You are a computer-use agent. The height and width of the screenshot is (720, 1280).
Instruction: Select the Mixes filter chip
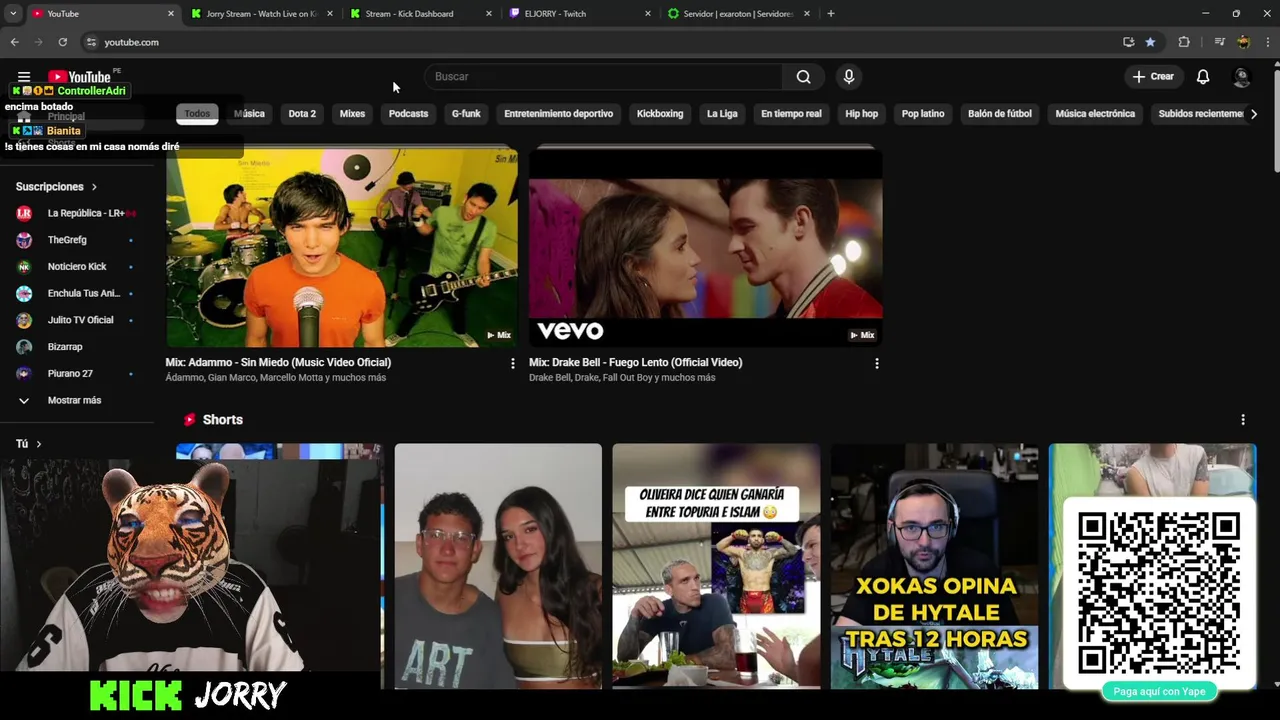click(x=352, y=114)
